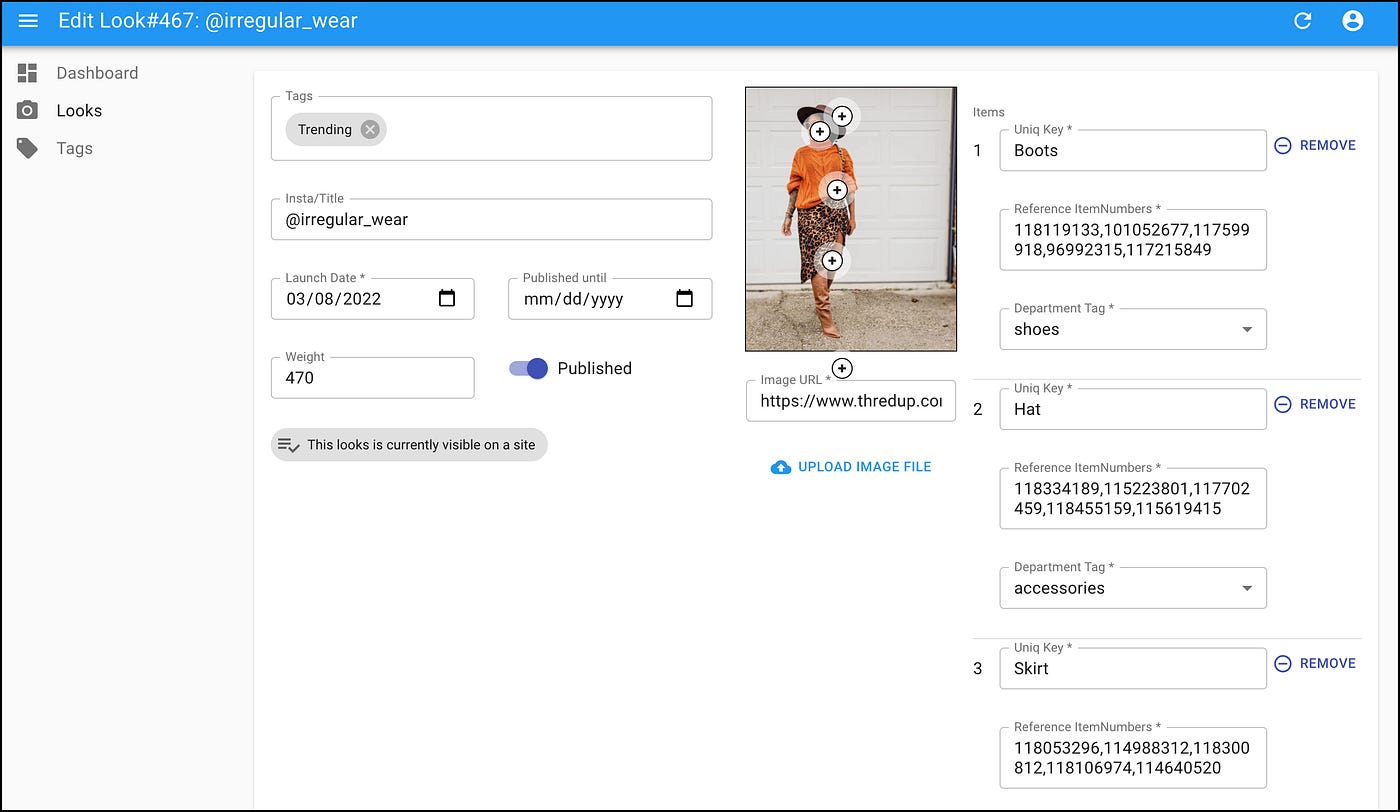Click the look photo thumbnail
Screen dimensions: 1400x812
click(x=851, y=219)
